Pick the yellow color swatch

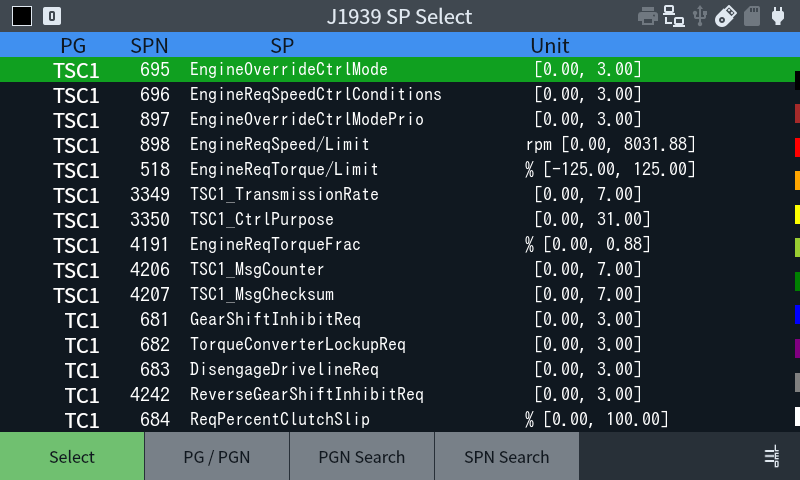pyautogui.click(x=796, y=214)
